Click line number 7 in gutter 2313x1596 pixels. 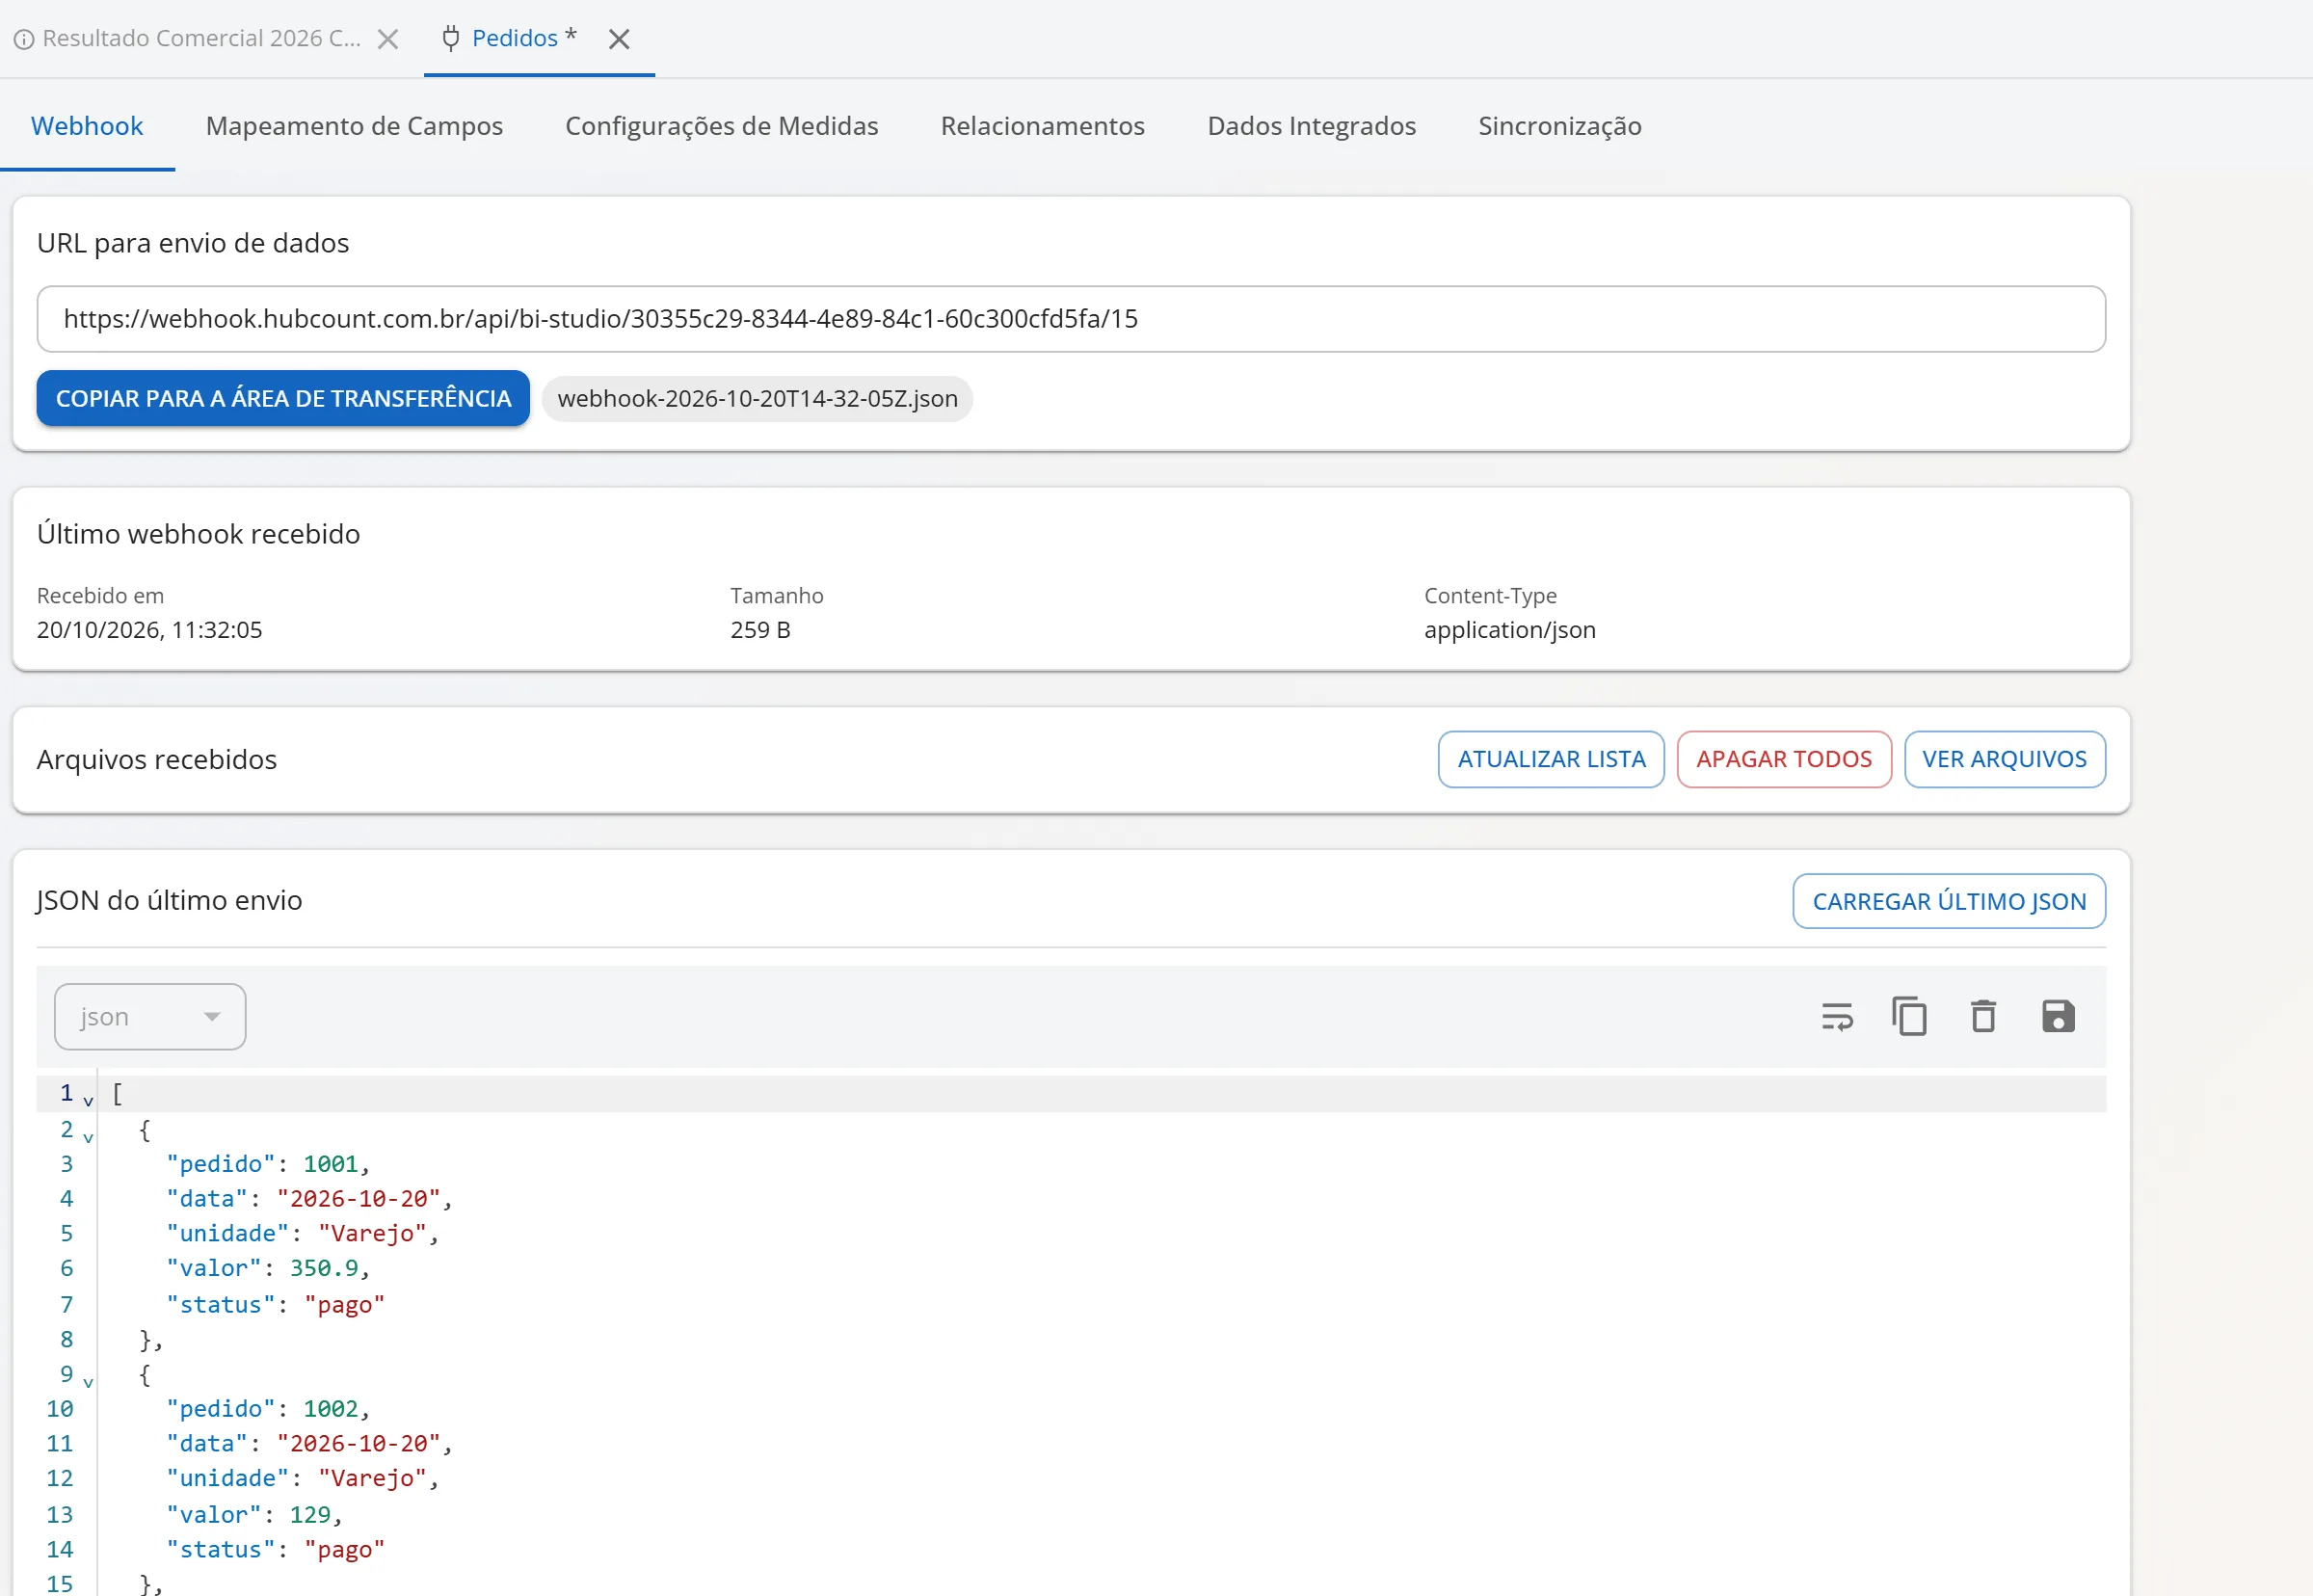(x=66, y=1305)
